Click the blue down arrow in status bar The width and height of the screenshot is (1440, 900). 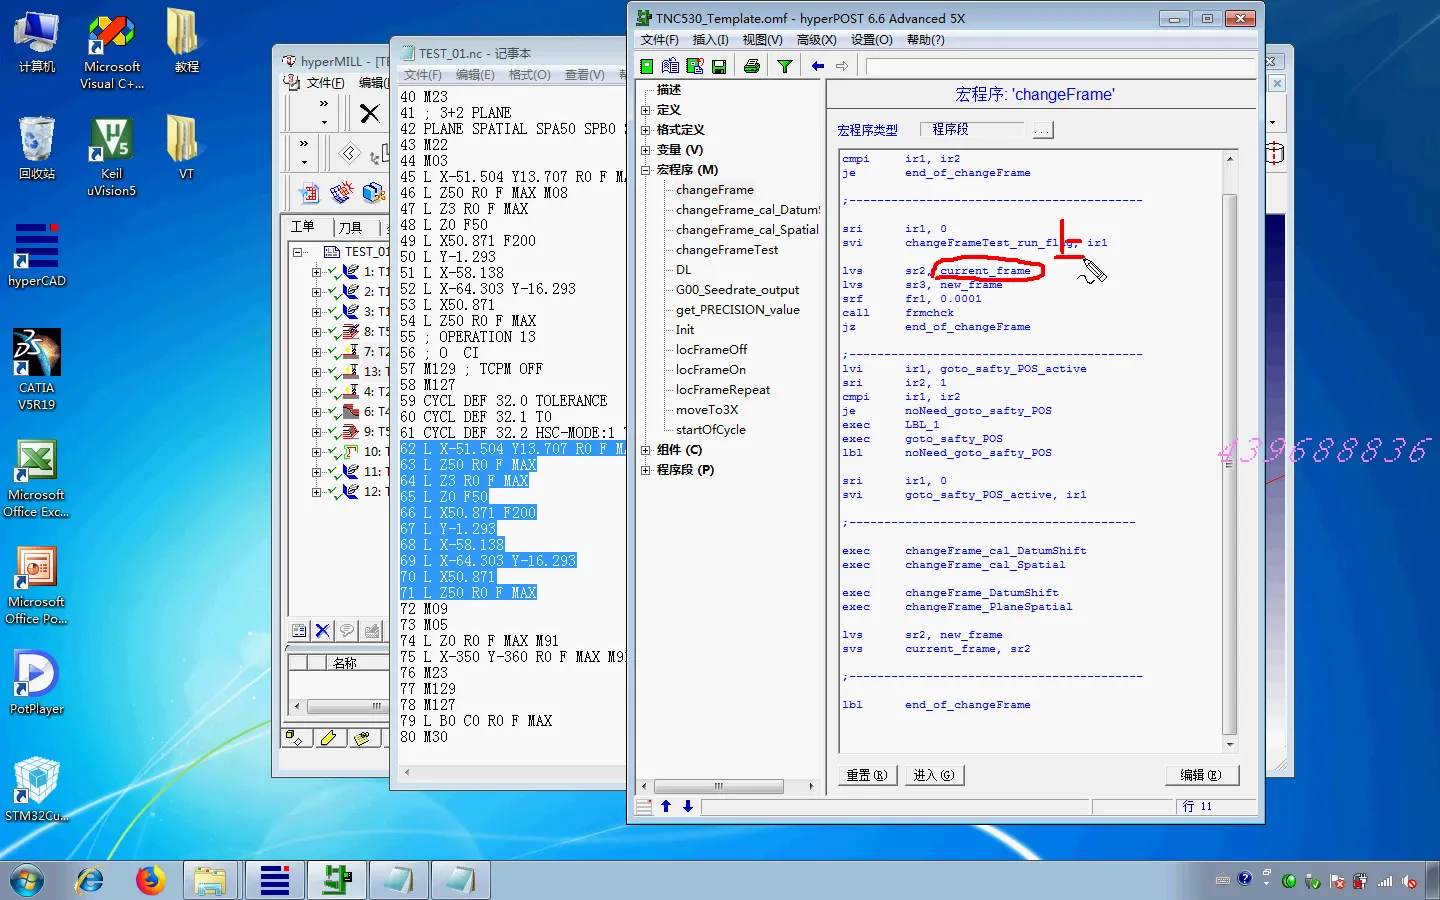coord(688,806)
